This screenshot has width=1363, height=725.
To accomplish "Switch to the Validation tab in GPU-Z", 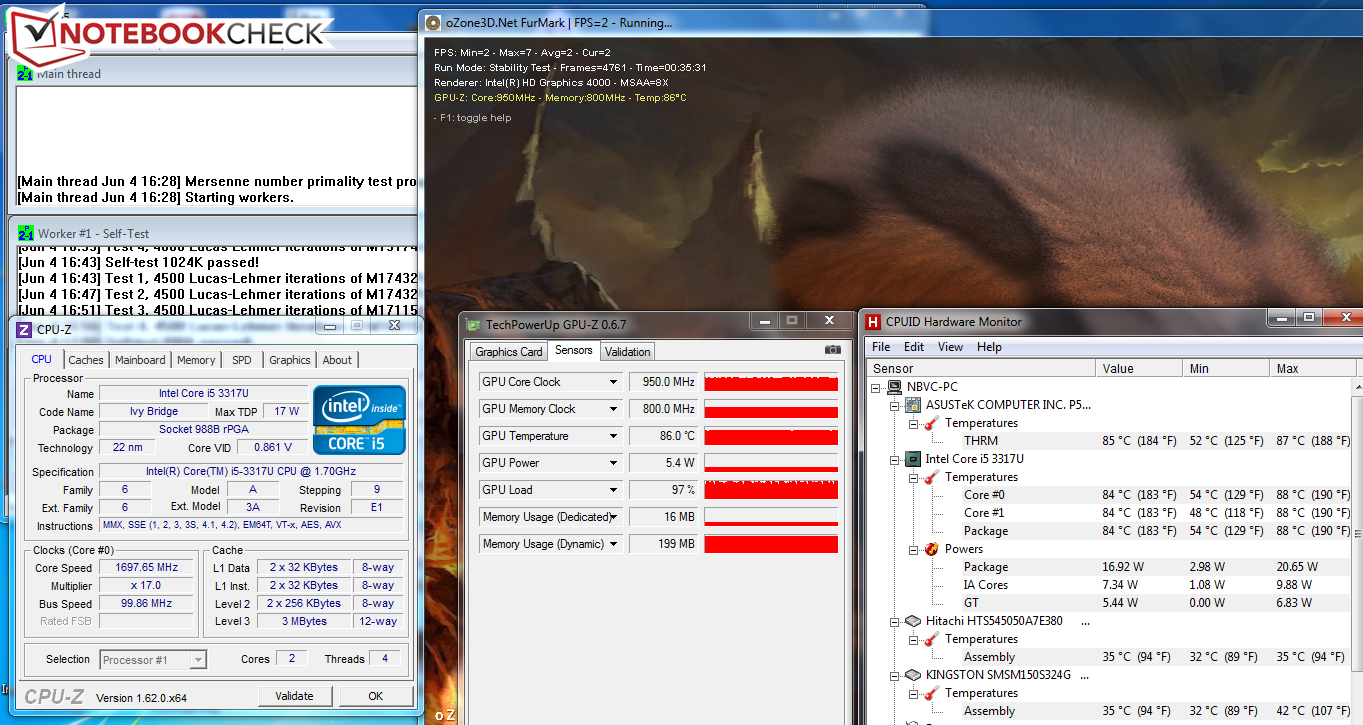I will tap(628, 352).
